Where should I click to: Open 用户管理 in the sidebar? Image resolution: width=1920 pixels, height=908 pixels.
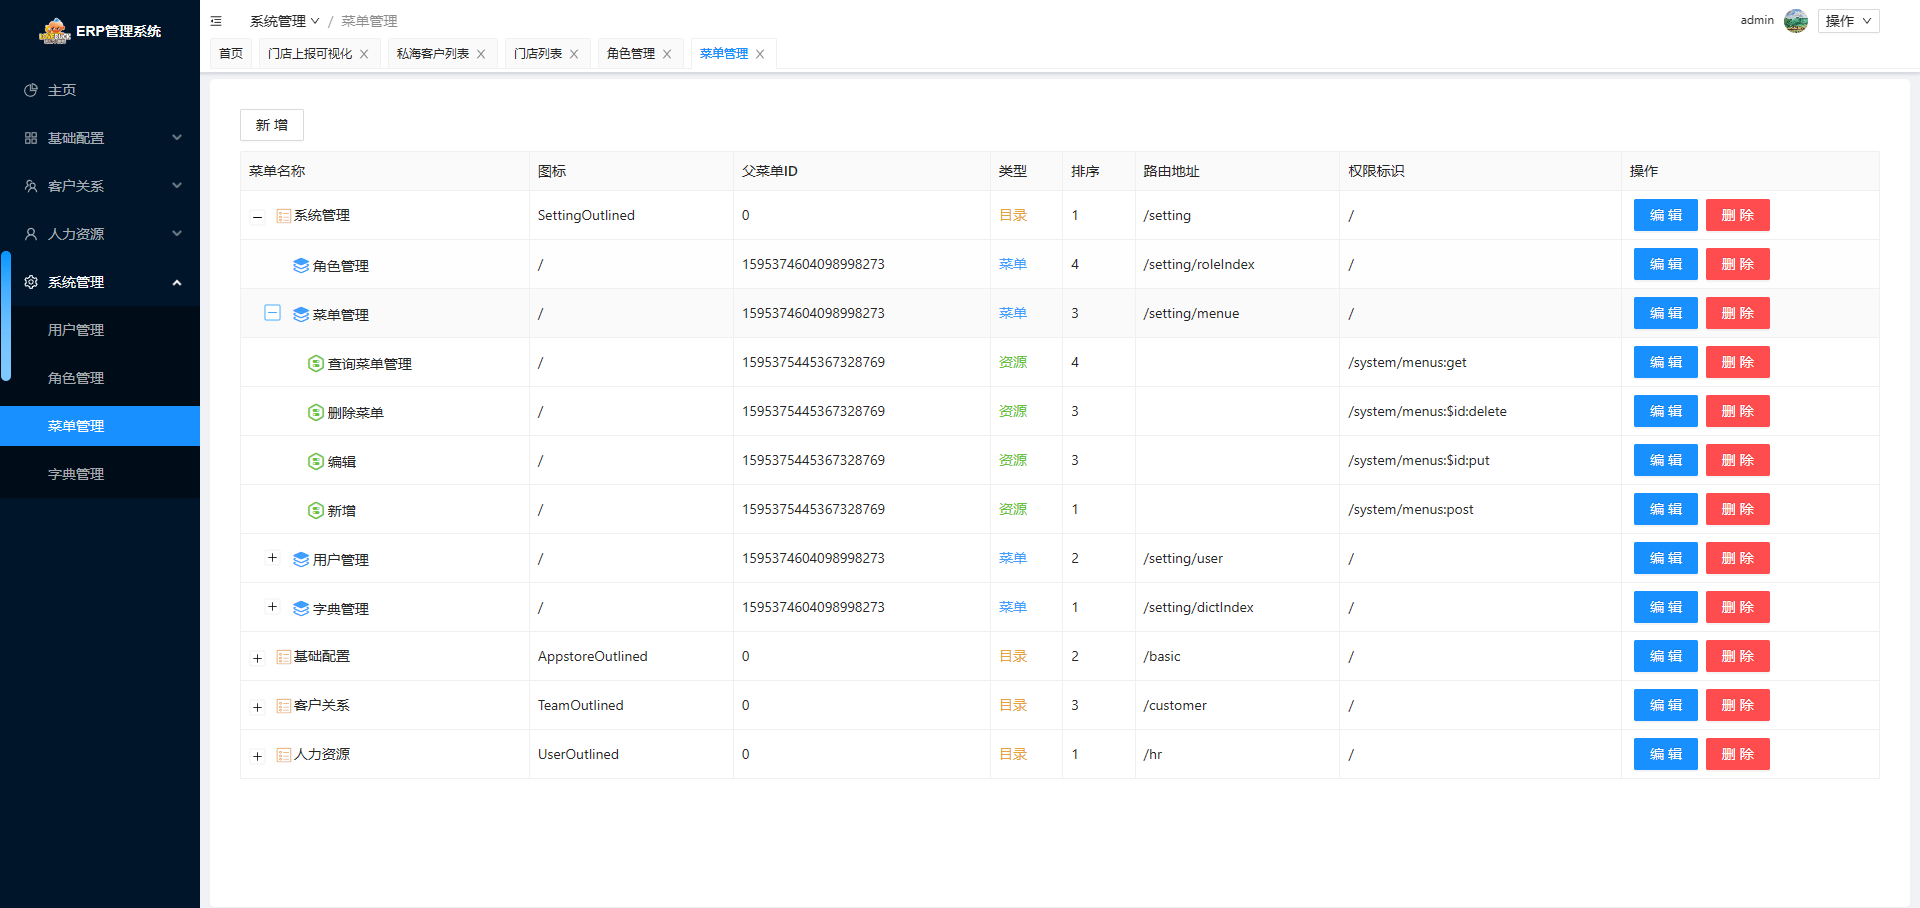[x=100, y=330]
